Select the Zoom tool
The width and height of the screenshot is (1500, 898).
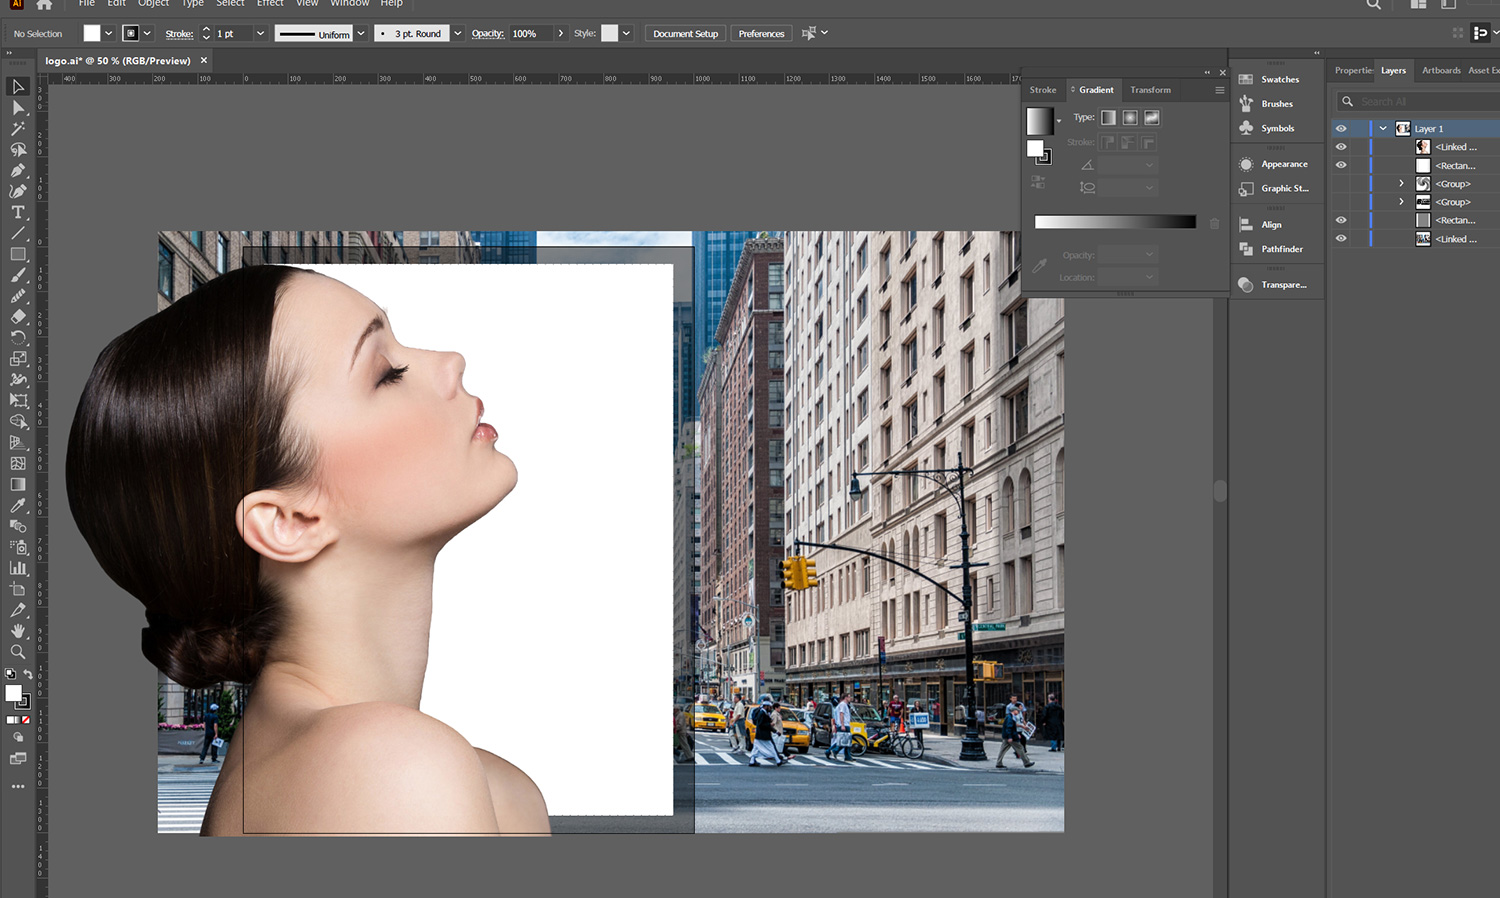point(18,652)
